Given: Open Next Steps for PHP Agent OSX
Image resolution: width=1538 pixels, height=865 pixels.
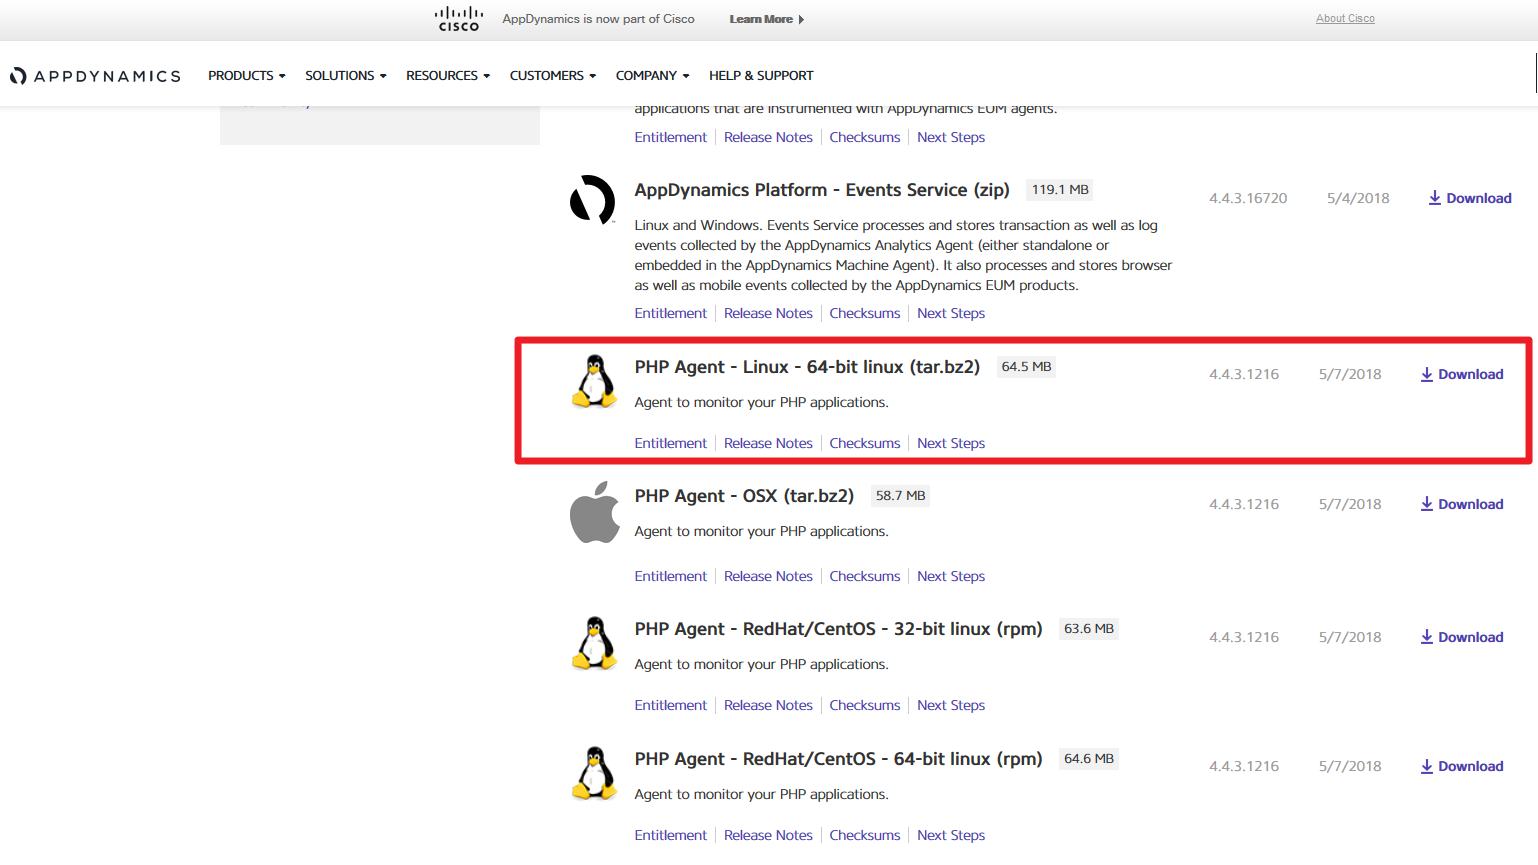Looking at the screenshot, I should point(951,576).
